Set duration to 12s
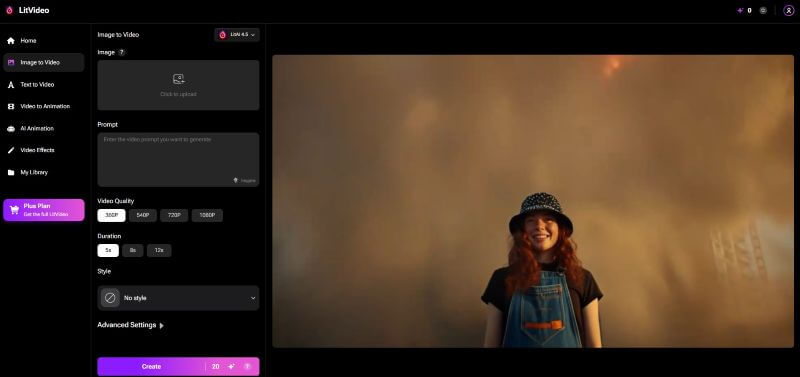This screenshot has width=800, height=377. pos(159,250)
